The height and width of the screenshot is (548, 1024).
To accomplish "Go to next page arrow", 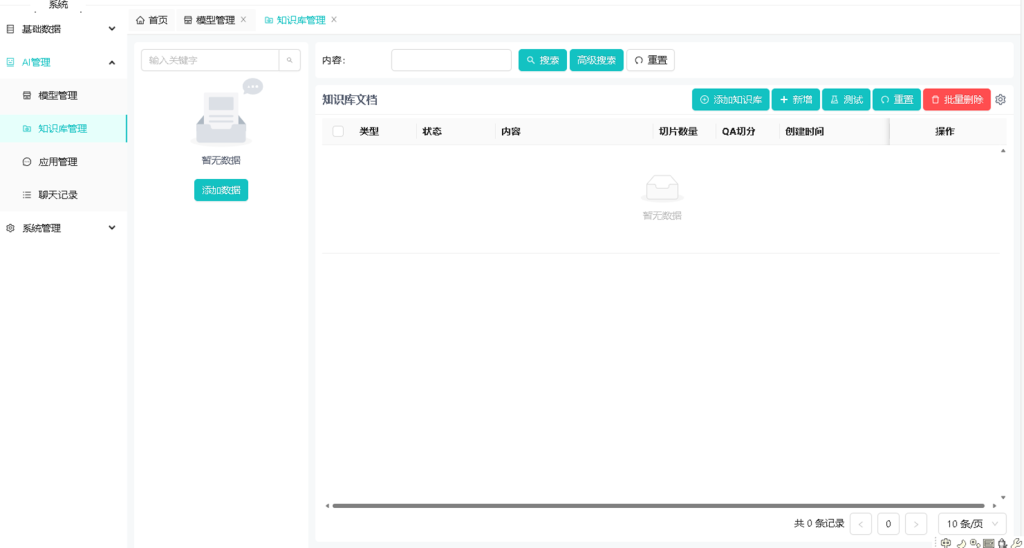I will click(916, 524).
